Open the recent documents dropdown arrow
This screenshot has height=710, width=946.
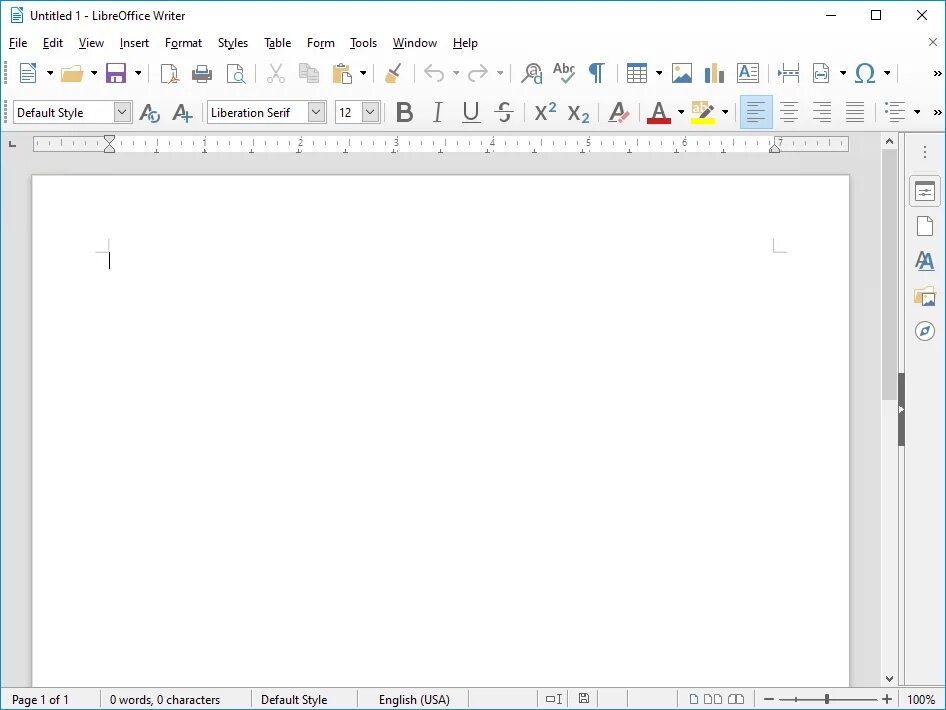(94, 74)
